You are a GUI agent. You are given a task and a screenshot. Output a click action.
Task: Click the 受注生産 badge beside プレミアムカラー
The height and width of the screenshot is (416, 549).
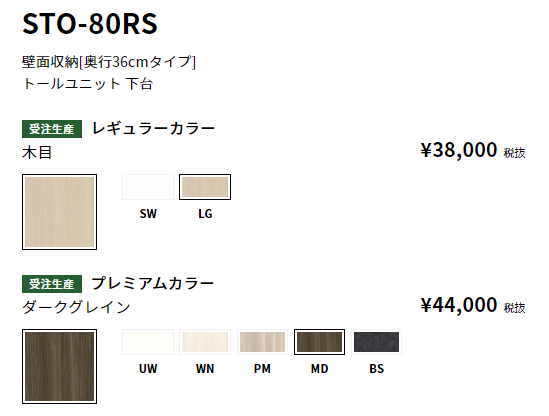point(52,284)
